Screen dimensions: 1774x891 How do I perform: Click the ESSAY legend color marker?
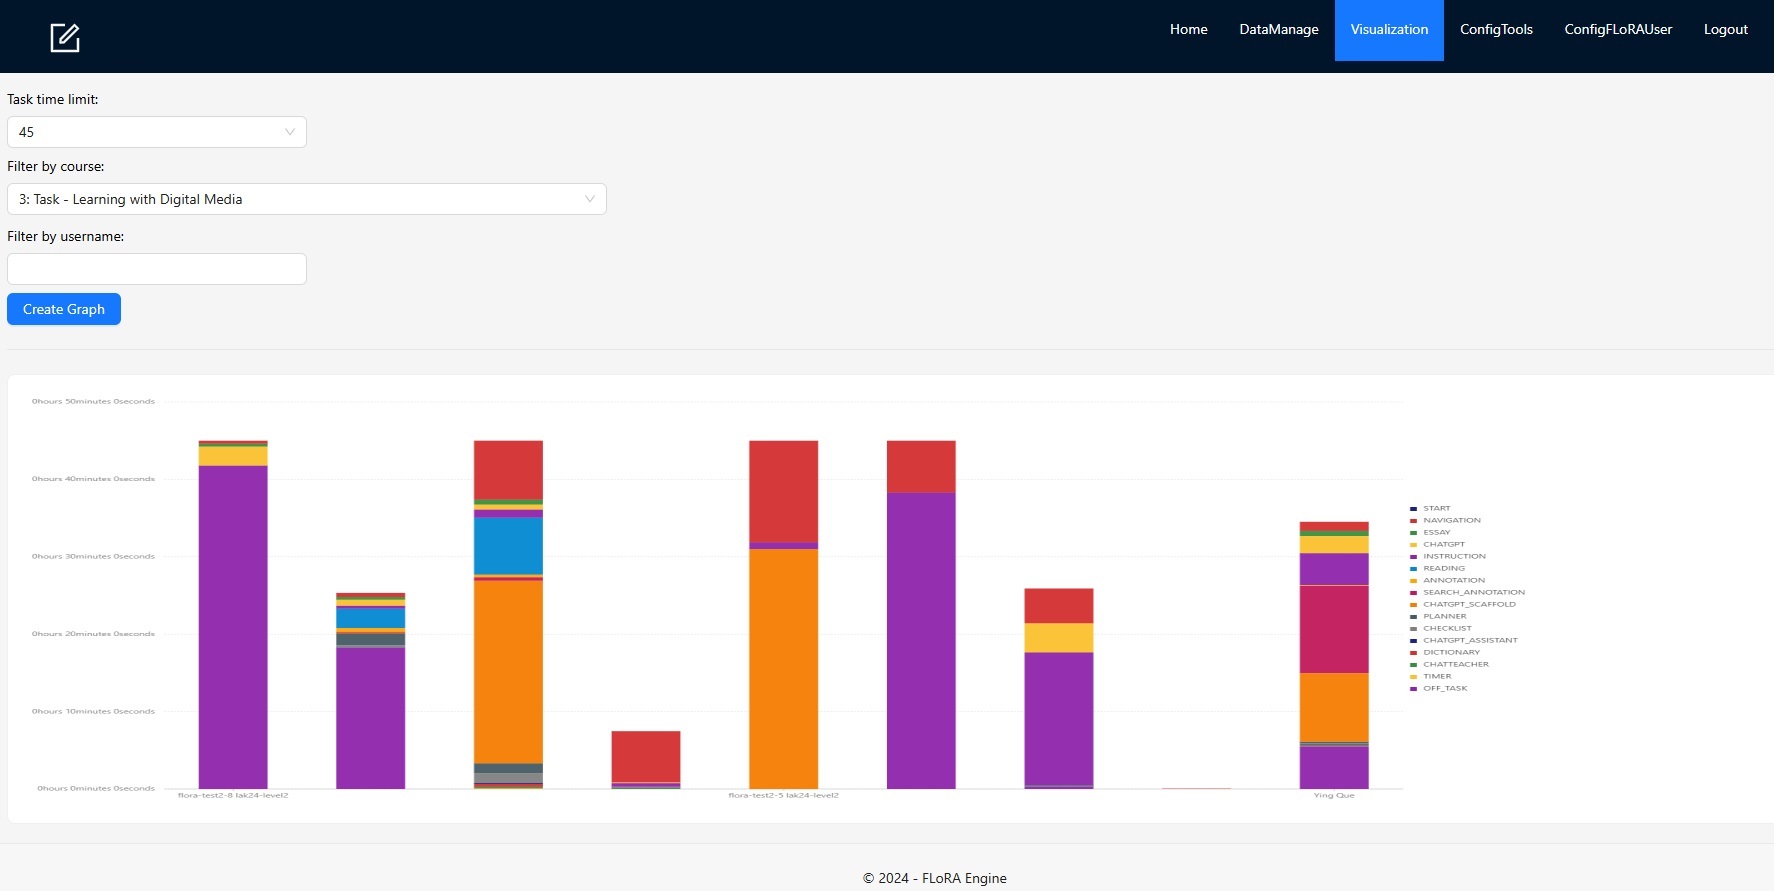(1413, 533)
